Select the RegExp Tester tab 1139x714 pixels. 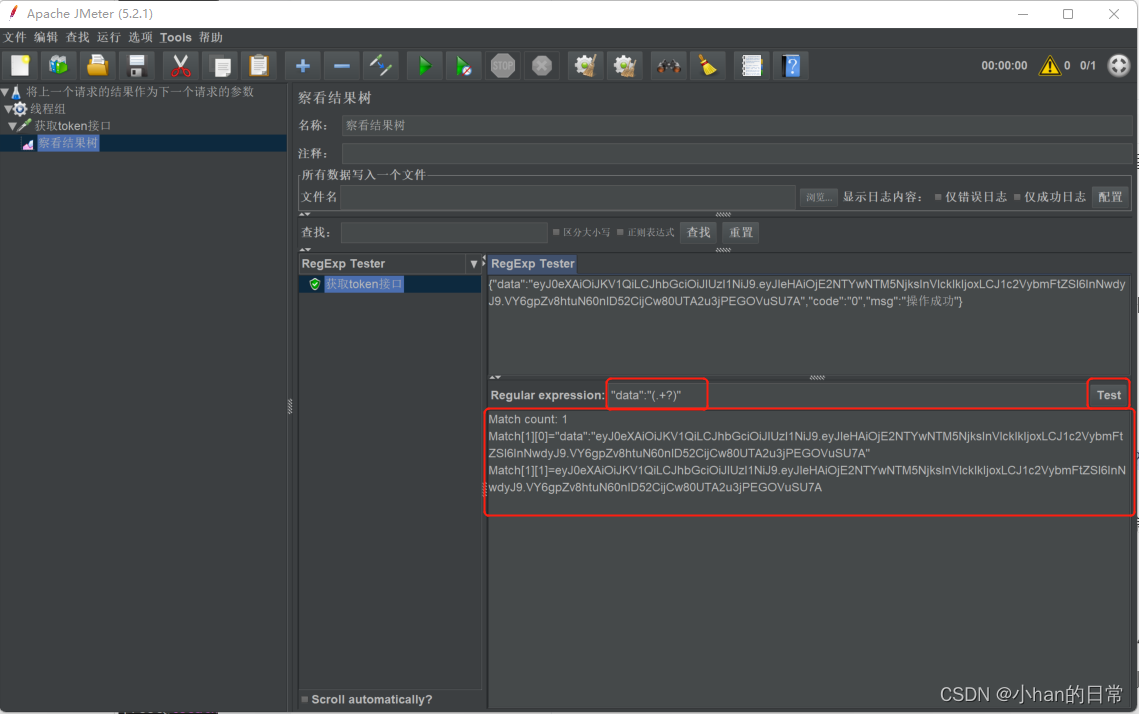tap(532, 264)
